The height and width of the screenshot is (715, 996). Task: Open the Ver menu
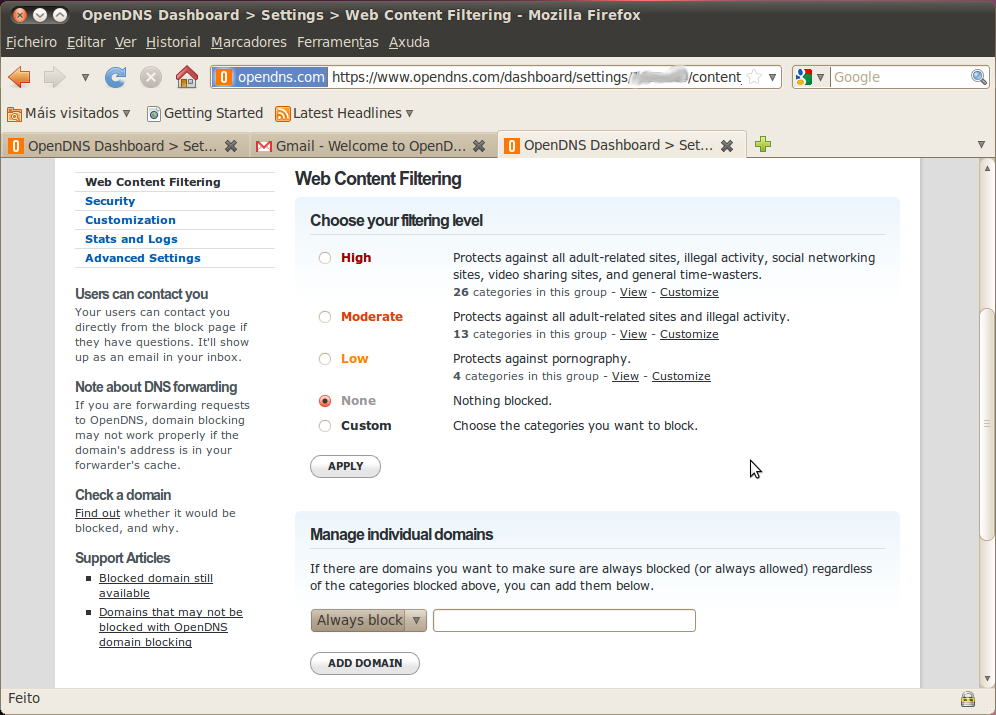click(x=125, y=42)
